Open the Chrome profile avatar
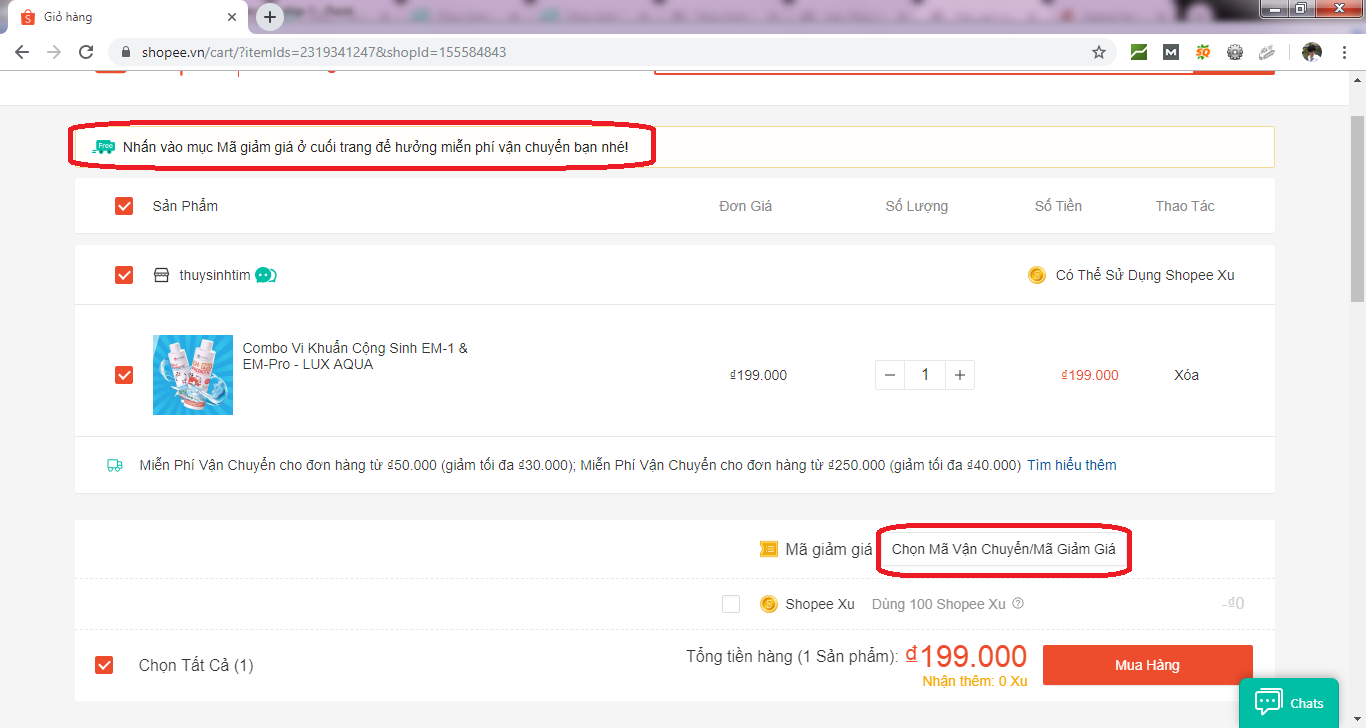1368x728 pixels. tap(1312, 52)
